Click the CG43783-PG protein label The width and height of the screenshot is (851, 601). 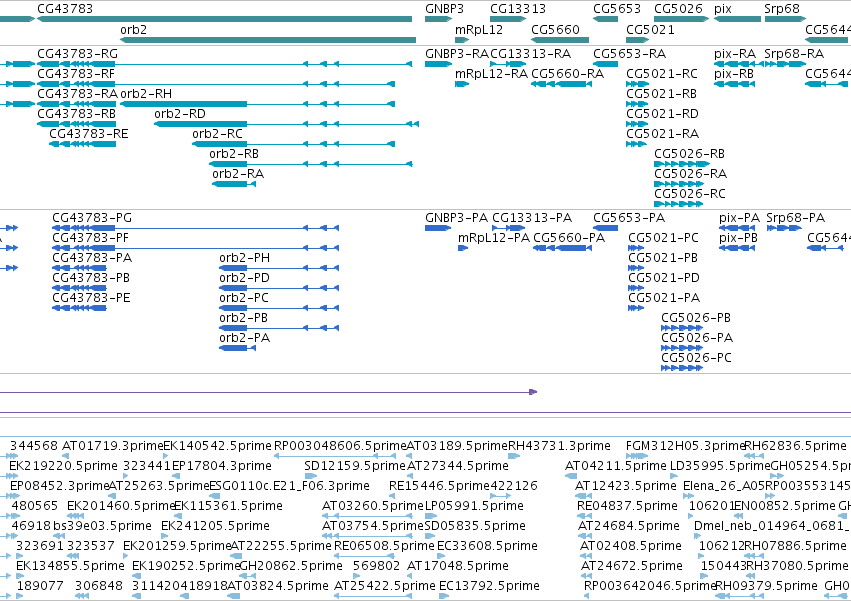pos(92,218)
